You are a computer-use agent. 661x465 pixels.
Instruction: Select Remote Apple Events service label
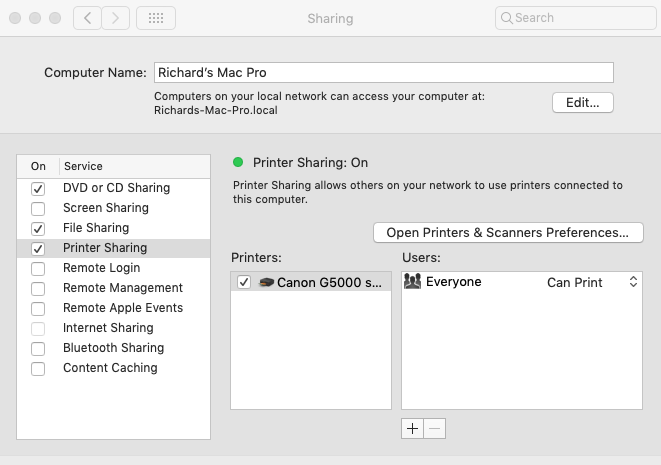click(x=123, y=308)
